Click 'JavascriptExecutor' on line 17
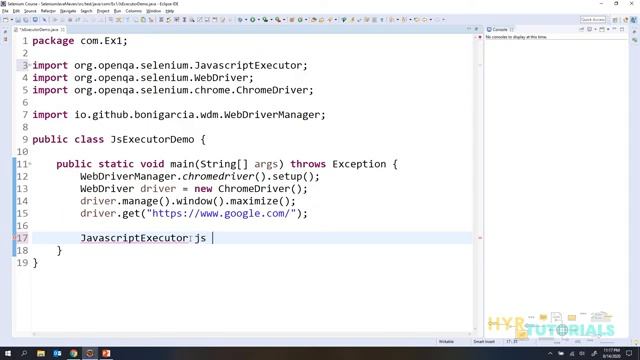Image resolution: width=640 pixels, height=360 pixels. [134, 238]
